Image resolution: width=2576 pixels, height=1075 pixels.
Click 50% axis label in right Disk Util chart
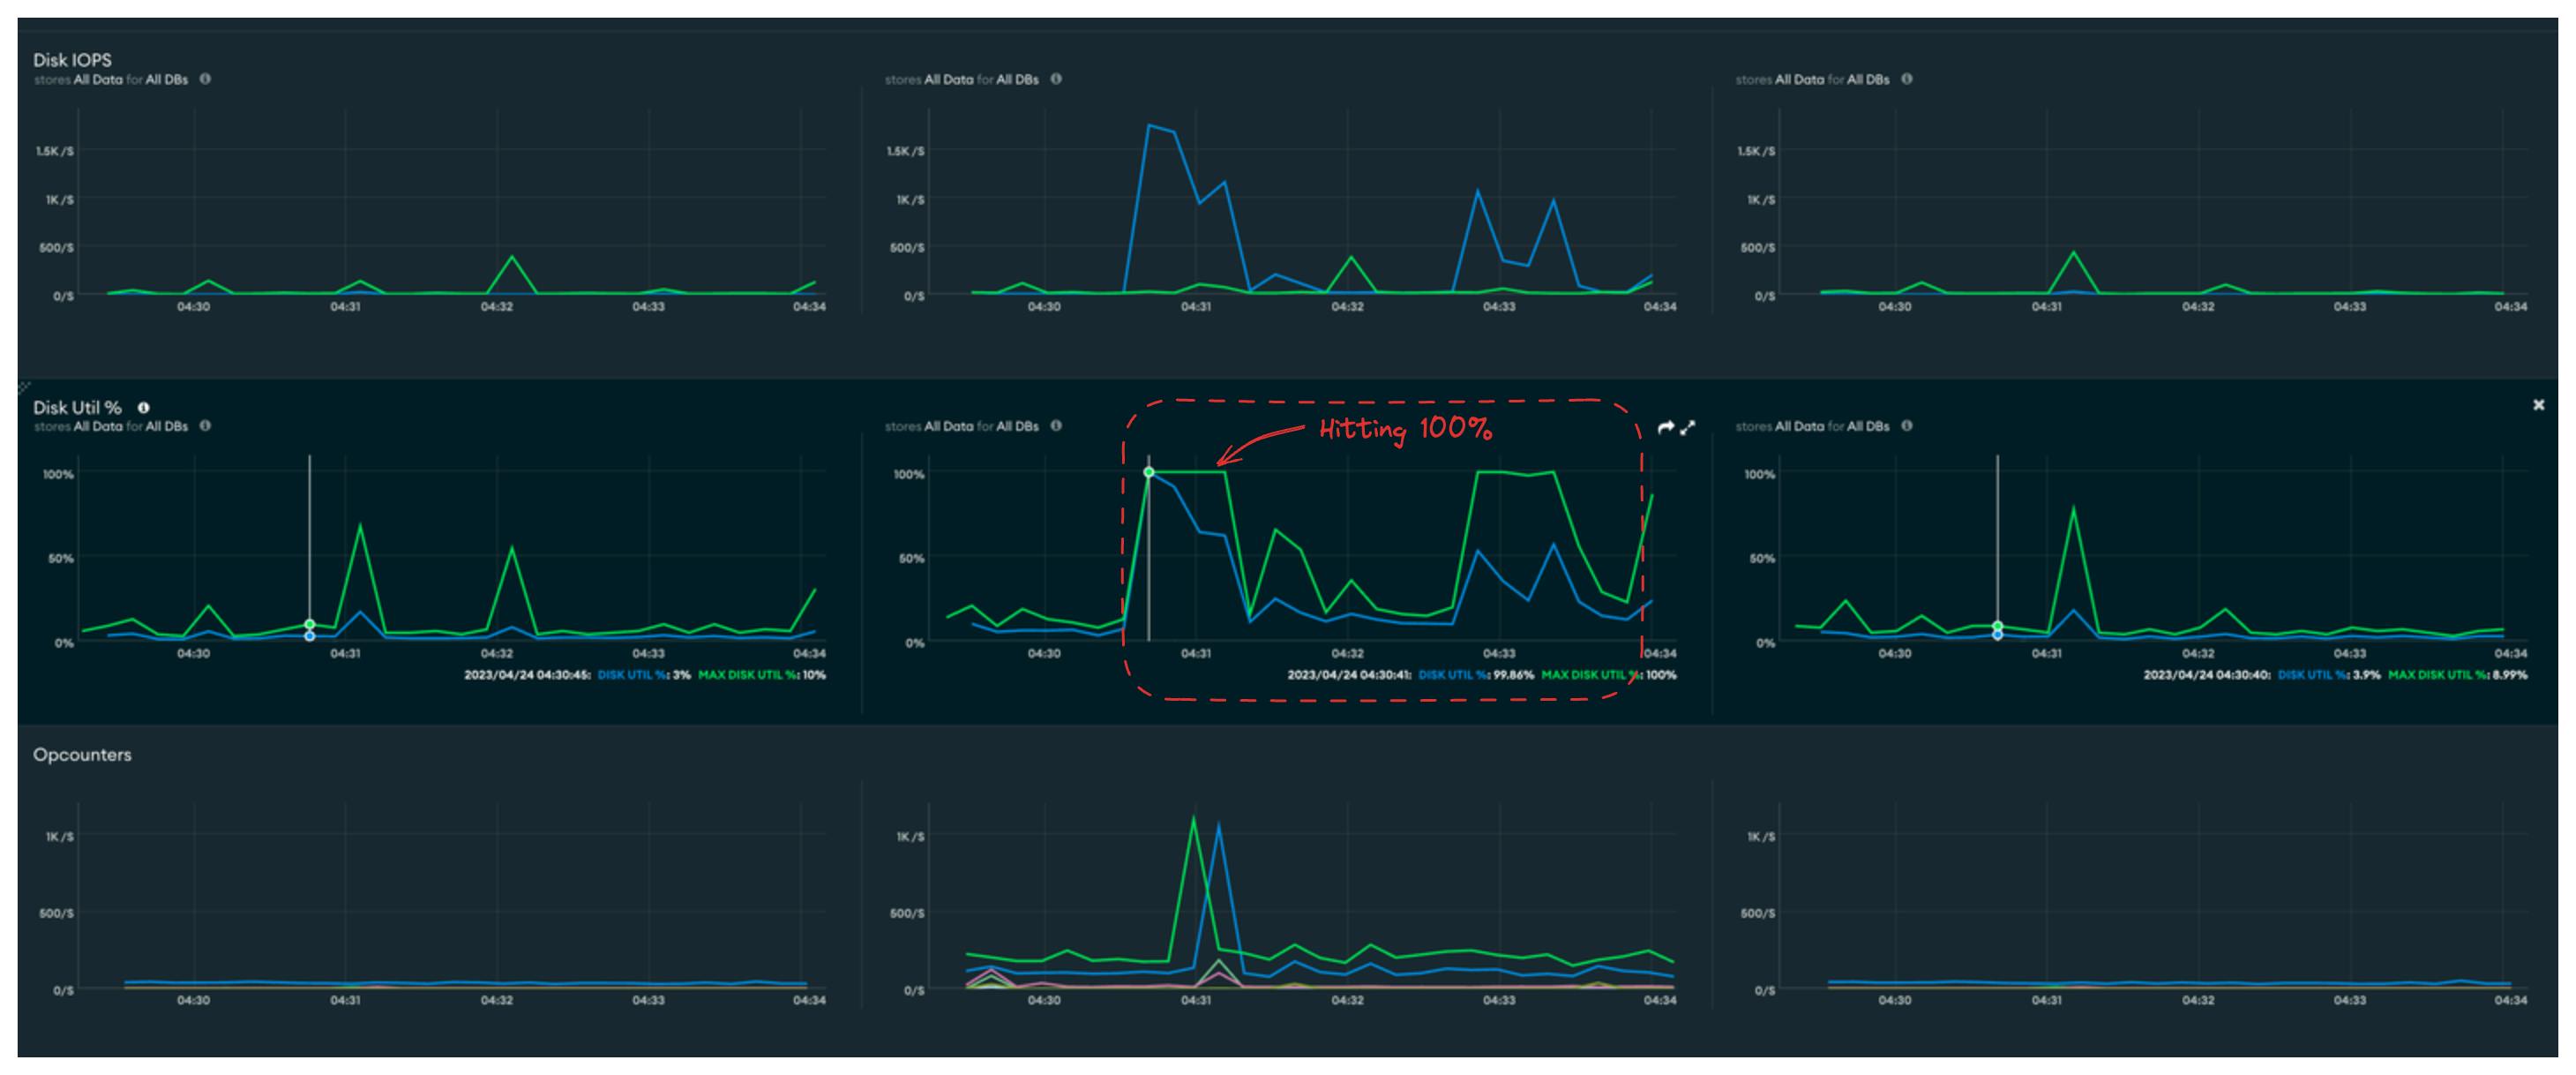[1762, 558]
